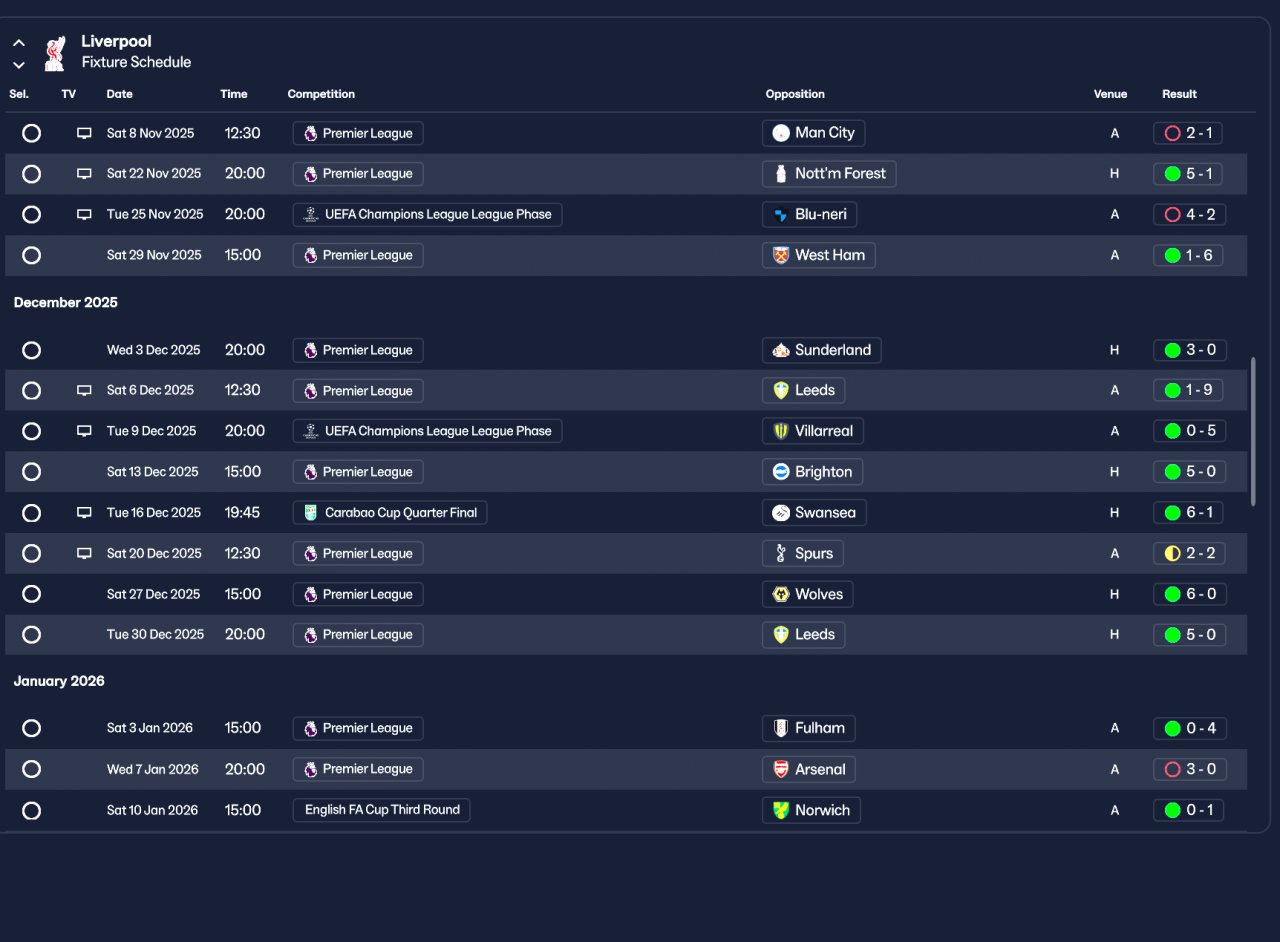The width and height of the screenshot is (1280, 942).
Task: Click the Champions League logo on the Blu-neri row
Action: (x=311, y=214)
